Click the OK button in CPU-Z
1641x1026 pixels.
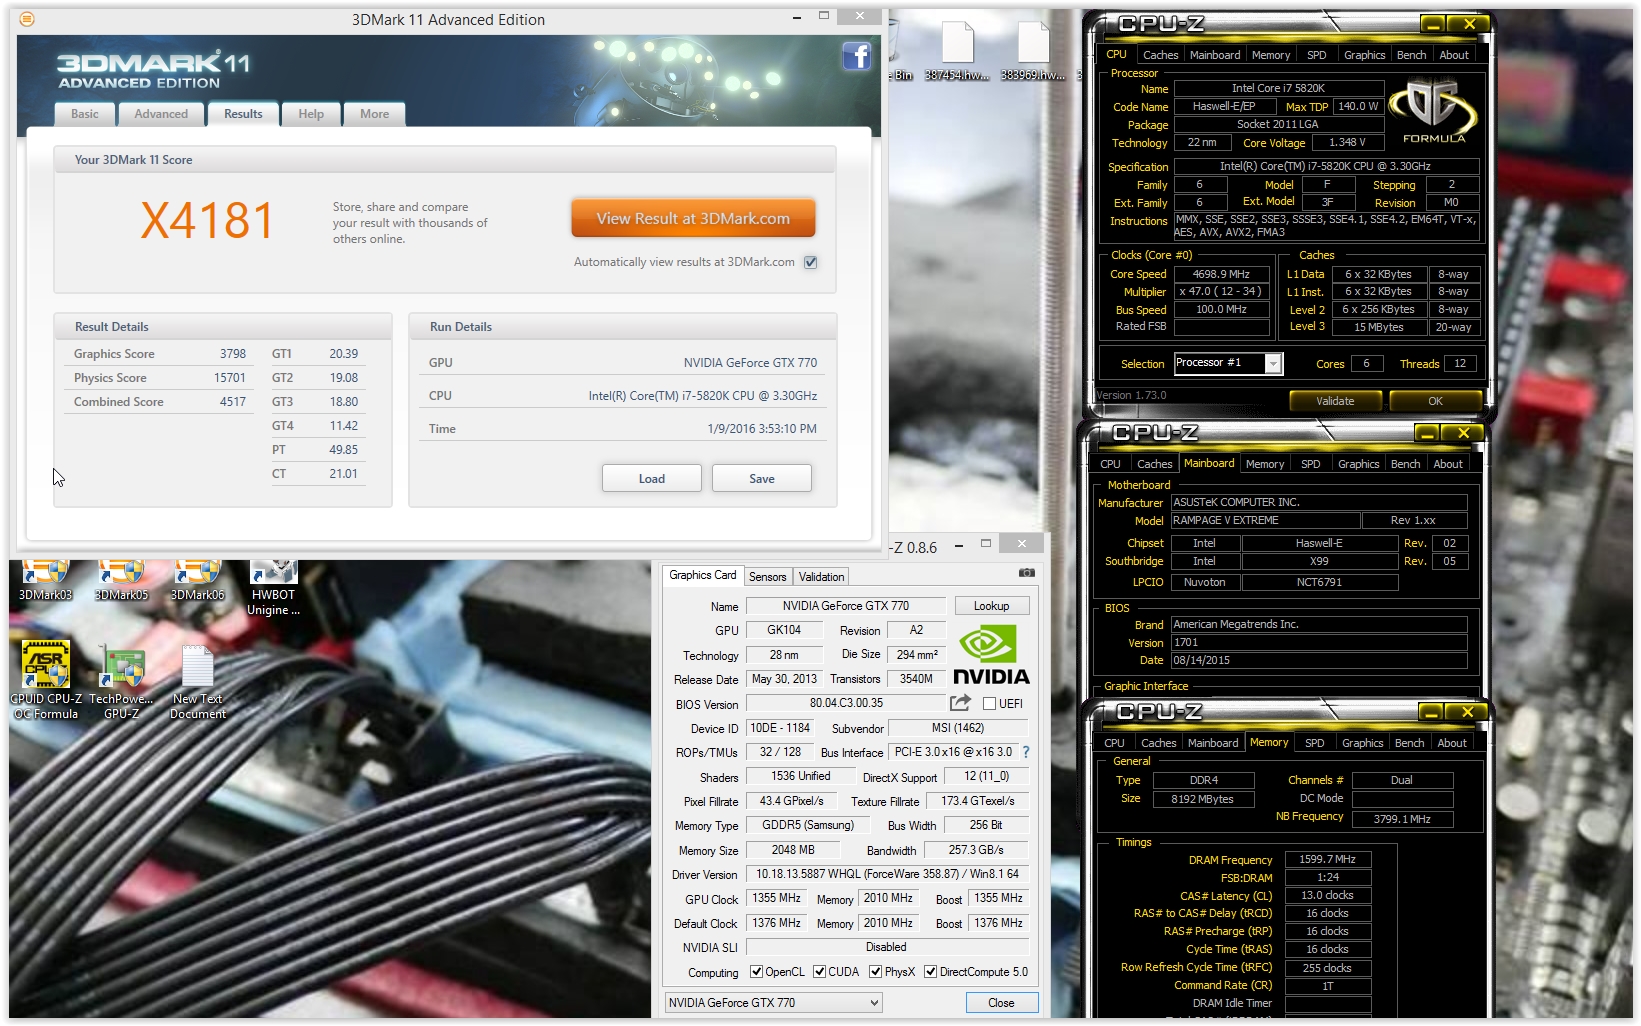[1435, 401]
